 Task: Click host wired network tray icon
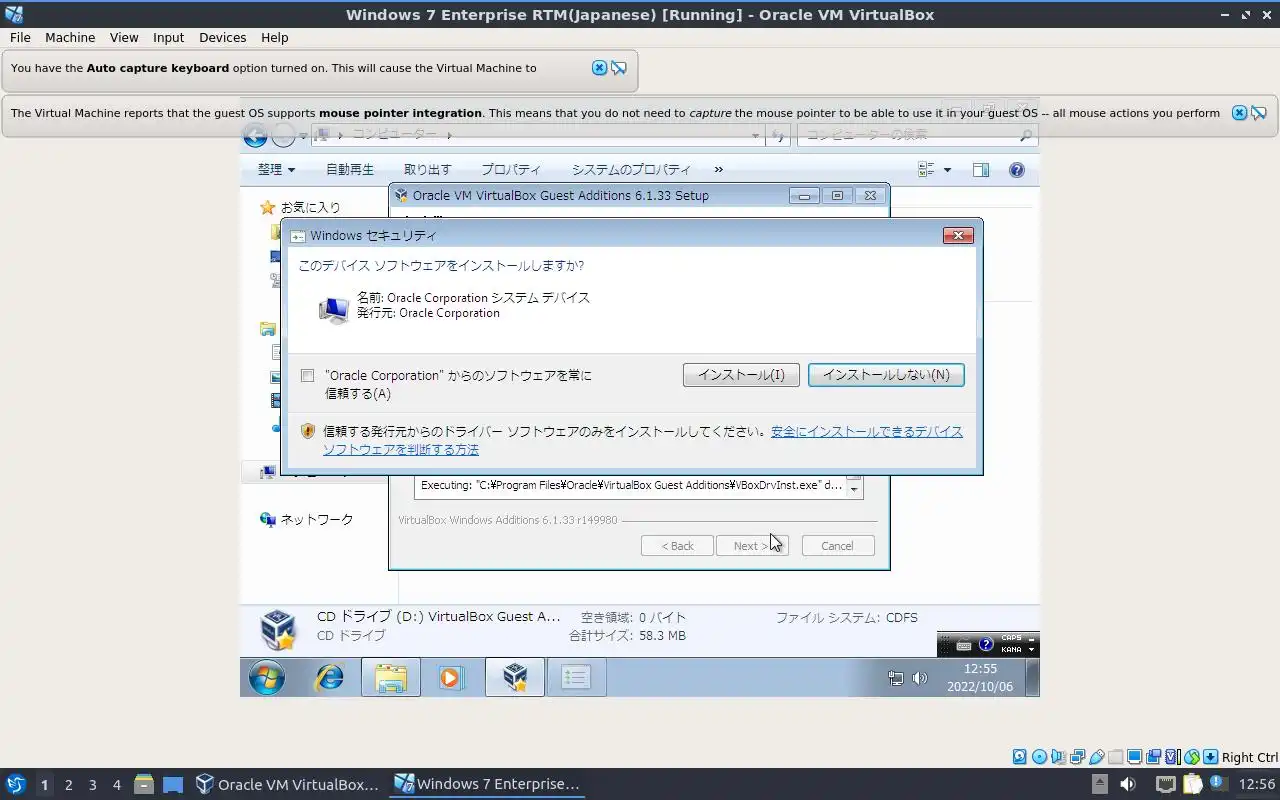pos(1166,784)
